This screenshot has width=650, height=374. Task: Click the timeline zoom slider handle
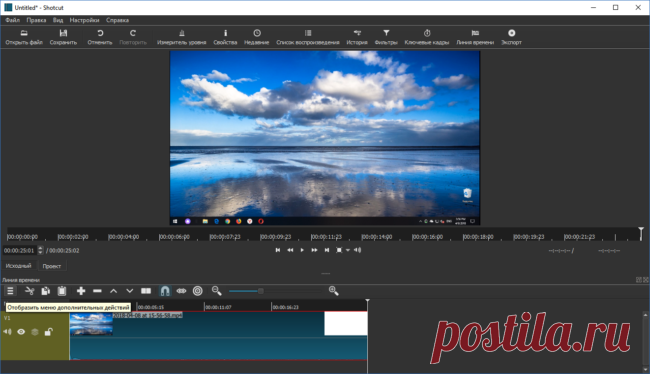point(260,291)
